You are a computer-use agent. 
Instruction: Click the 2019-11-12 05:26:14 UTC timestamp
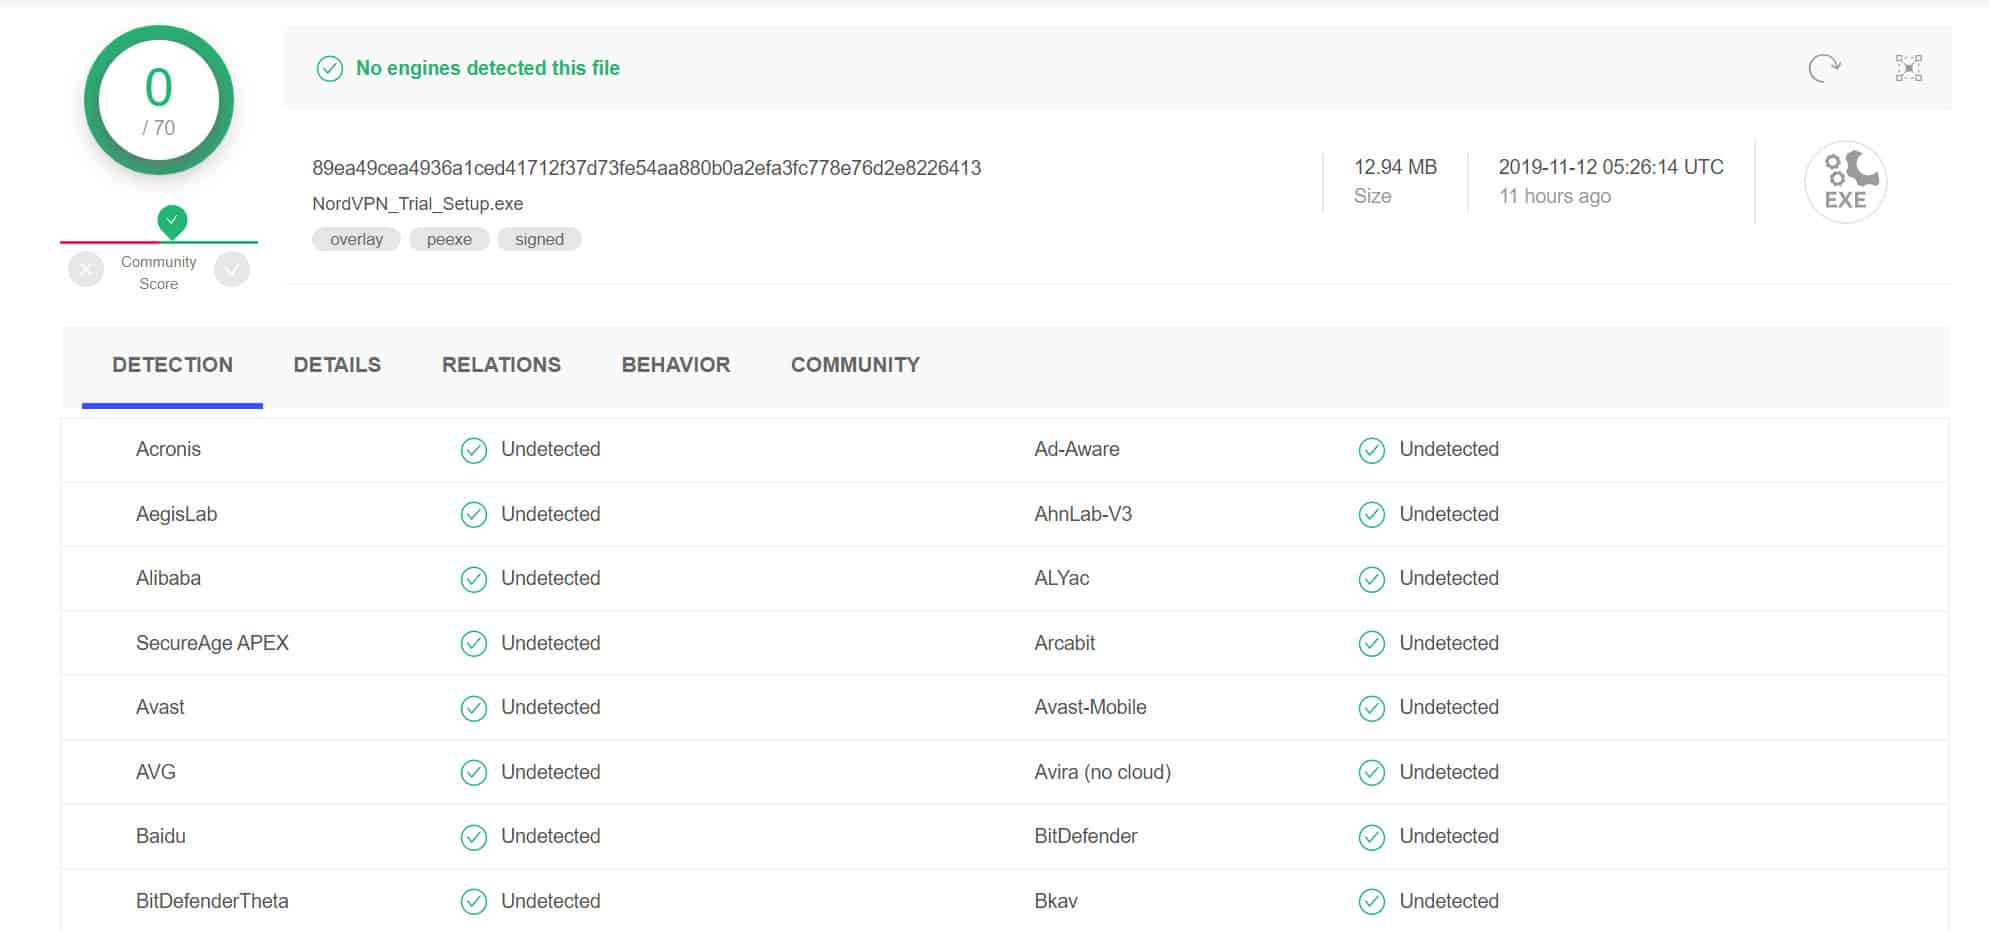[x=1610, y=167]
